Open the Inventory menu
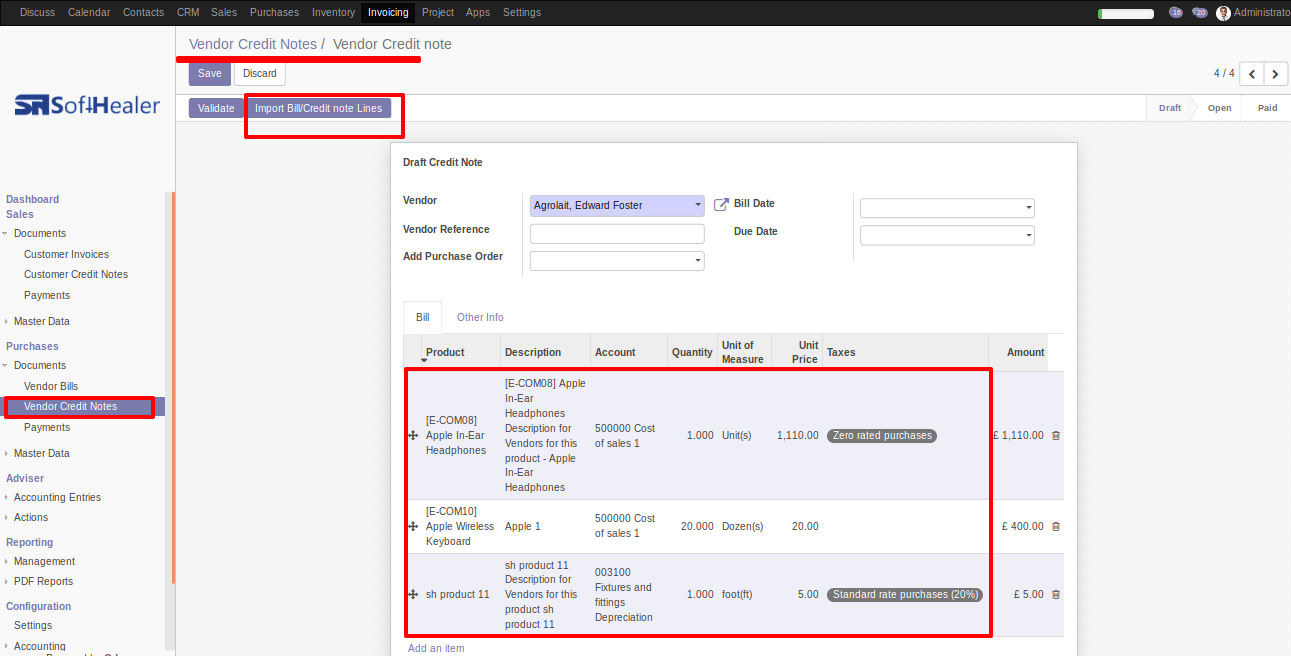The height and width of the screenshot is (656, 1291). (333, 12)
